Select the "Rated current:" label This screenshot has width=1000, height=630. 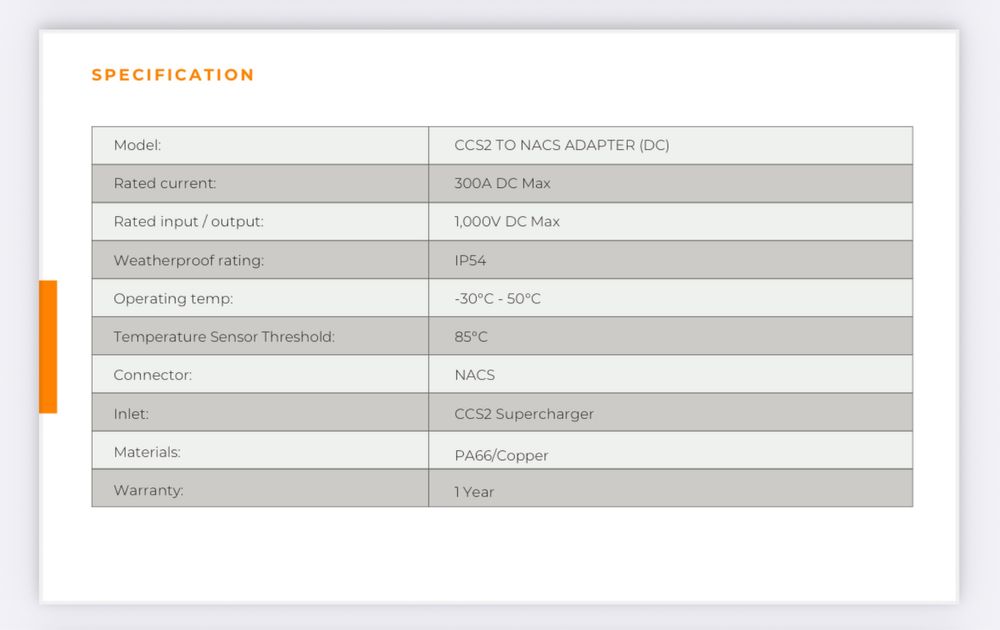pyautogui.click(x=165, y=183)
